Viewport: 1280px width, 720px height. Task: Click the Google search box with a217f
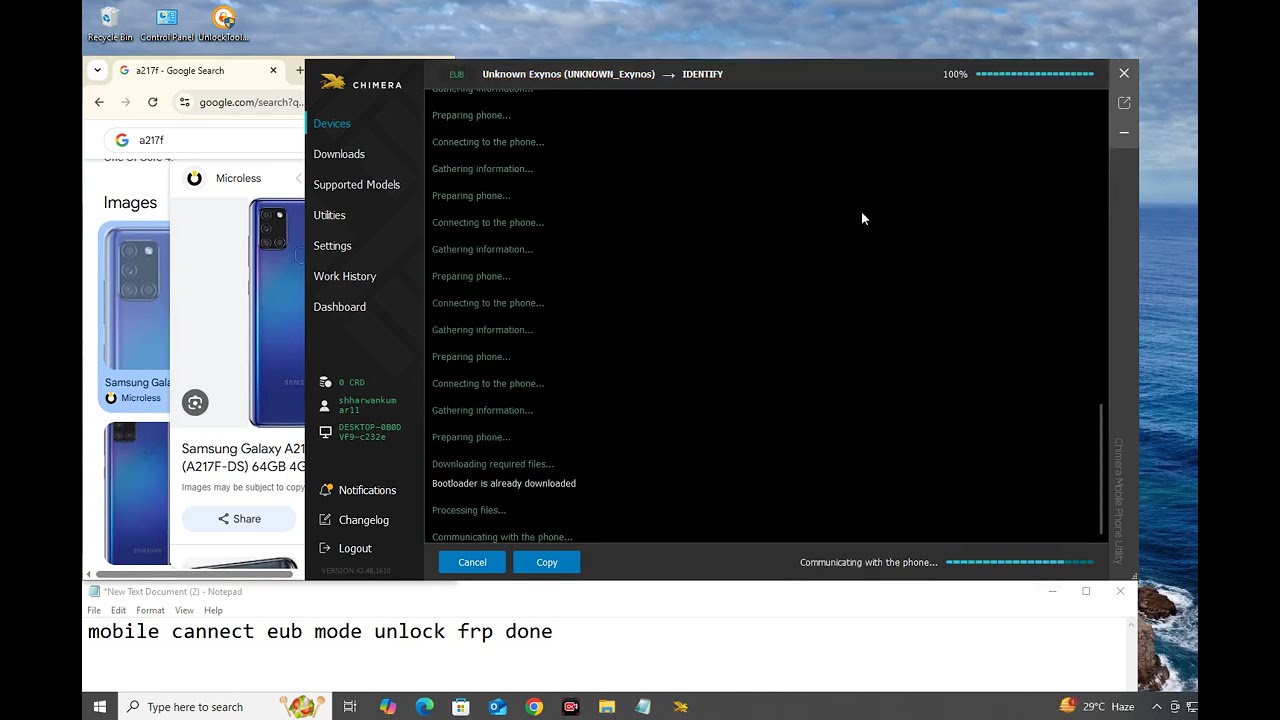[206, 140]
